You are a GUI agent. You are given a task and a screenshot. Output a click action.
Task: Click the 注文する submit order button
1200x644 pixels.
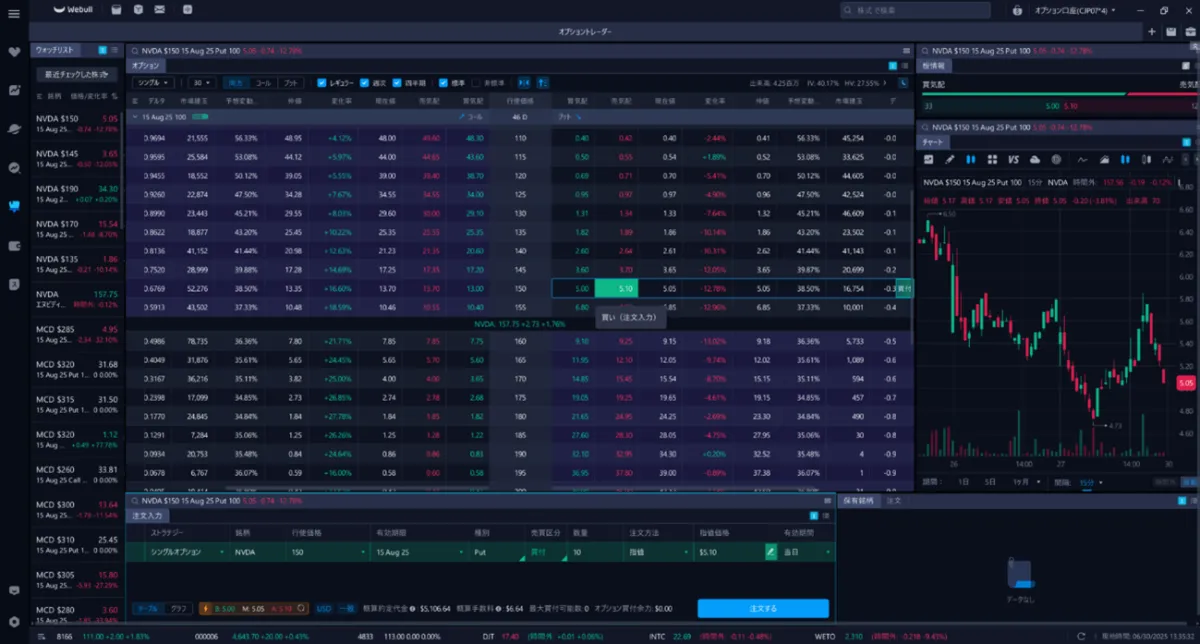point(762,608)
